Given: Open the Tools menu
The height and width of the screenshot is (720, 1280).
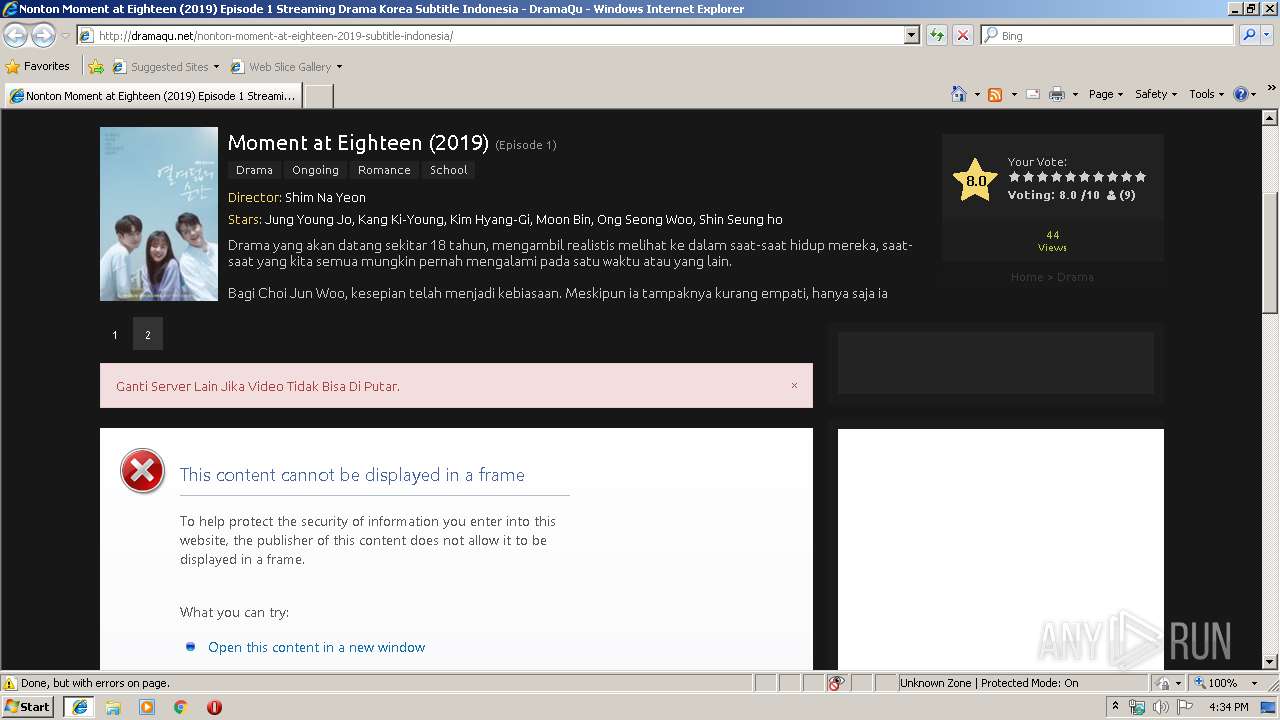Looking at the screenshot, I should coord(1206,94).
